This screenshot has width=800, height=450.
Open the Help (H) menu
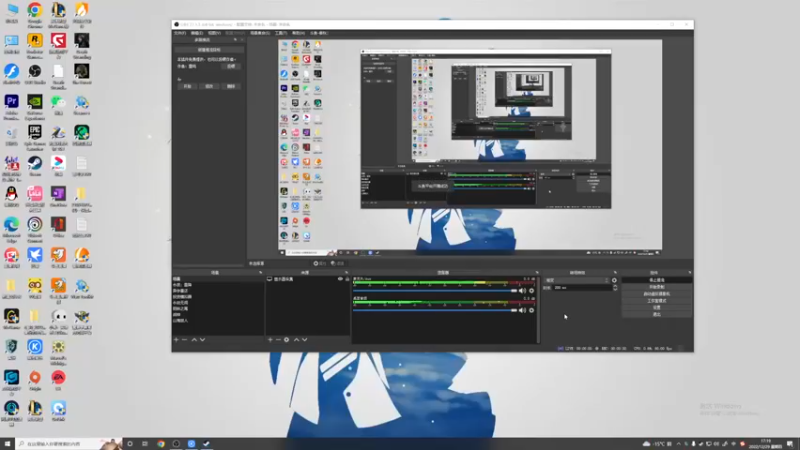(x=298, y=33)
